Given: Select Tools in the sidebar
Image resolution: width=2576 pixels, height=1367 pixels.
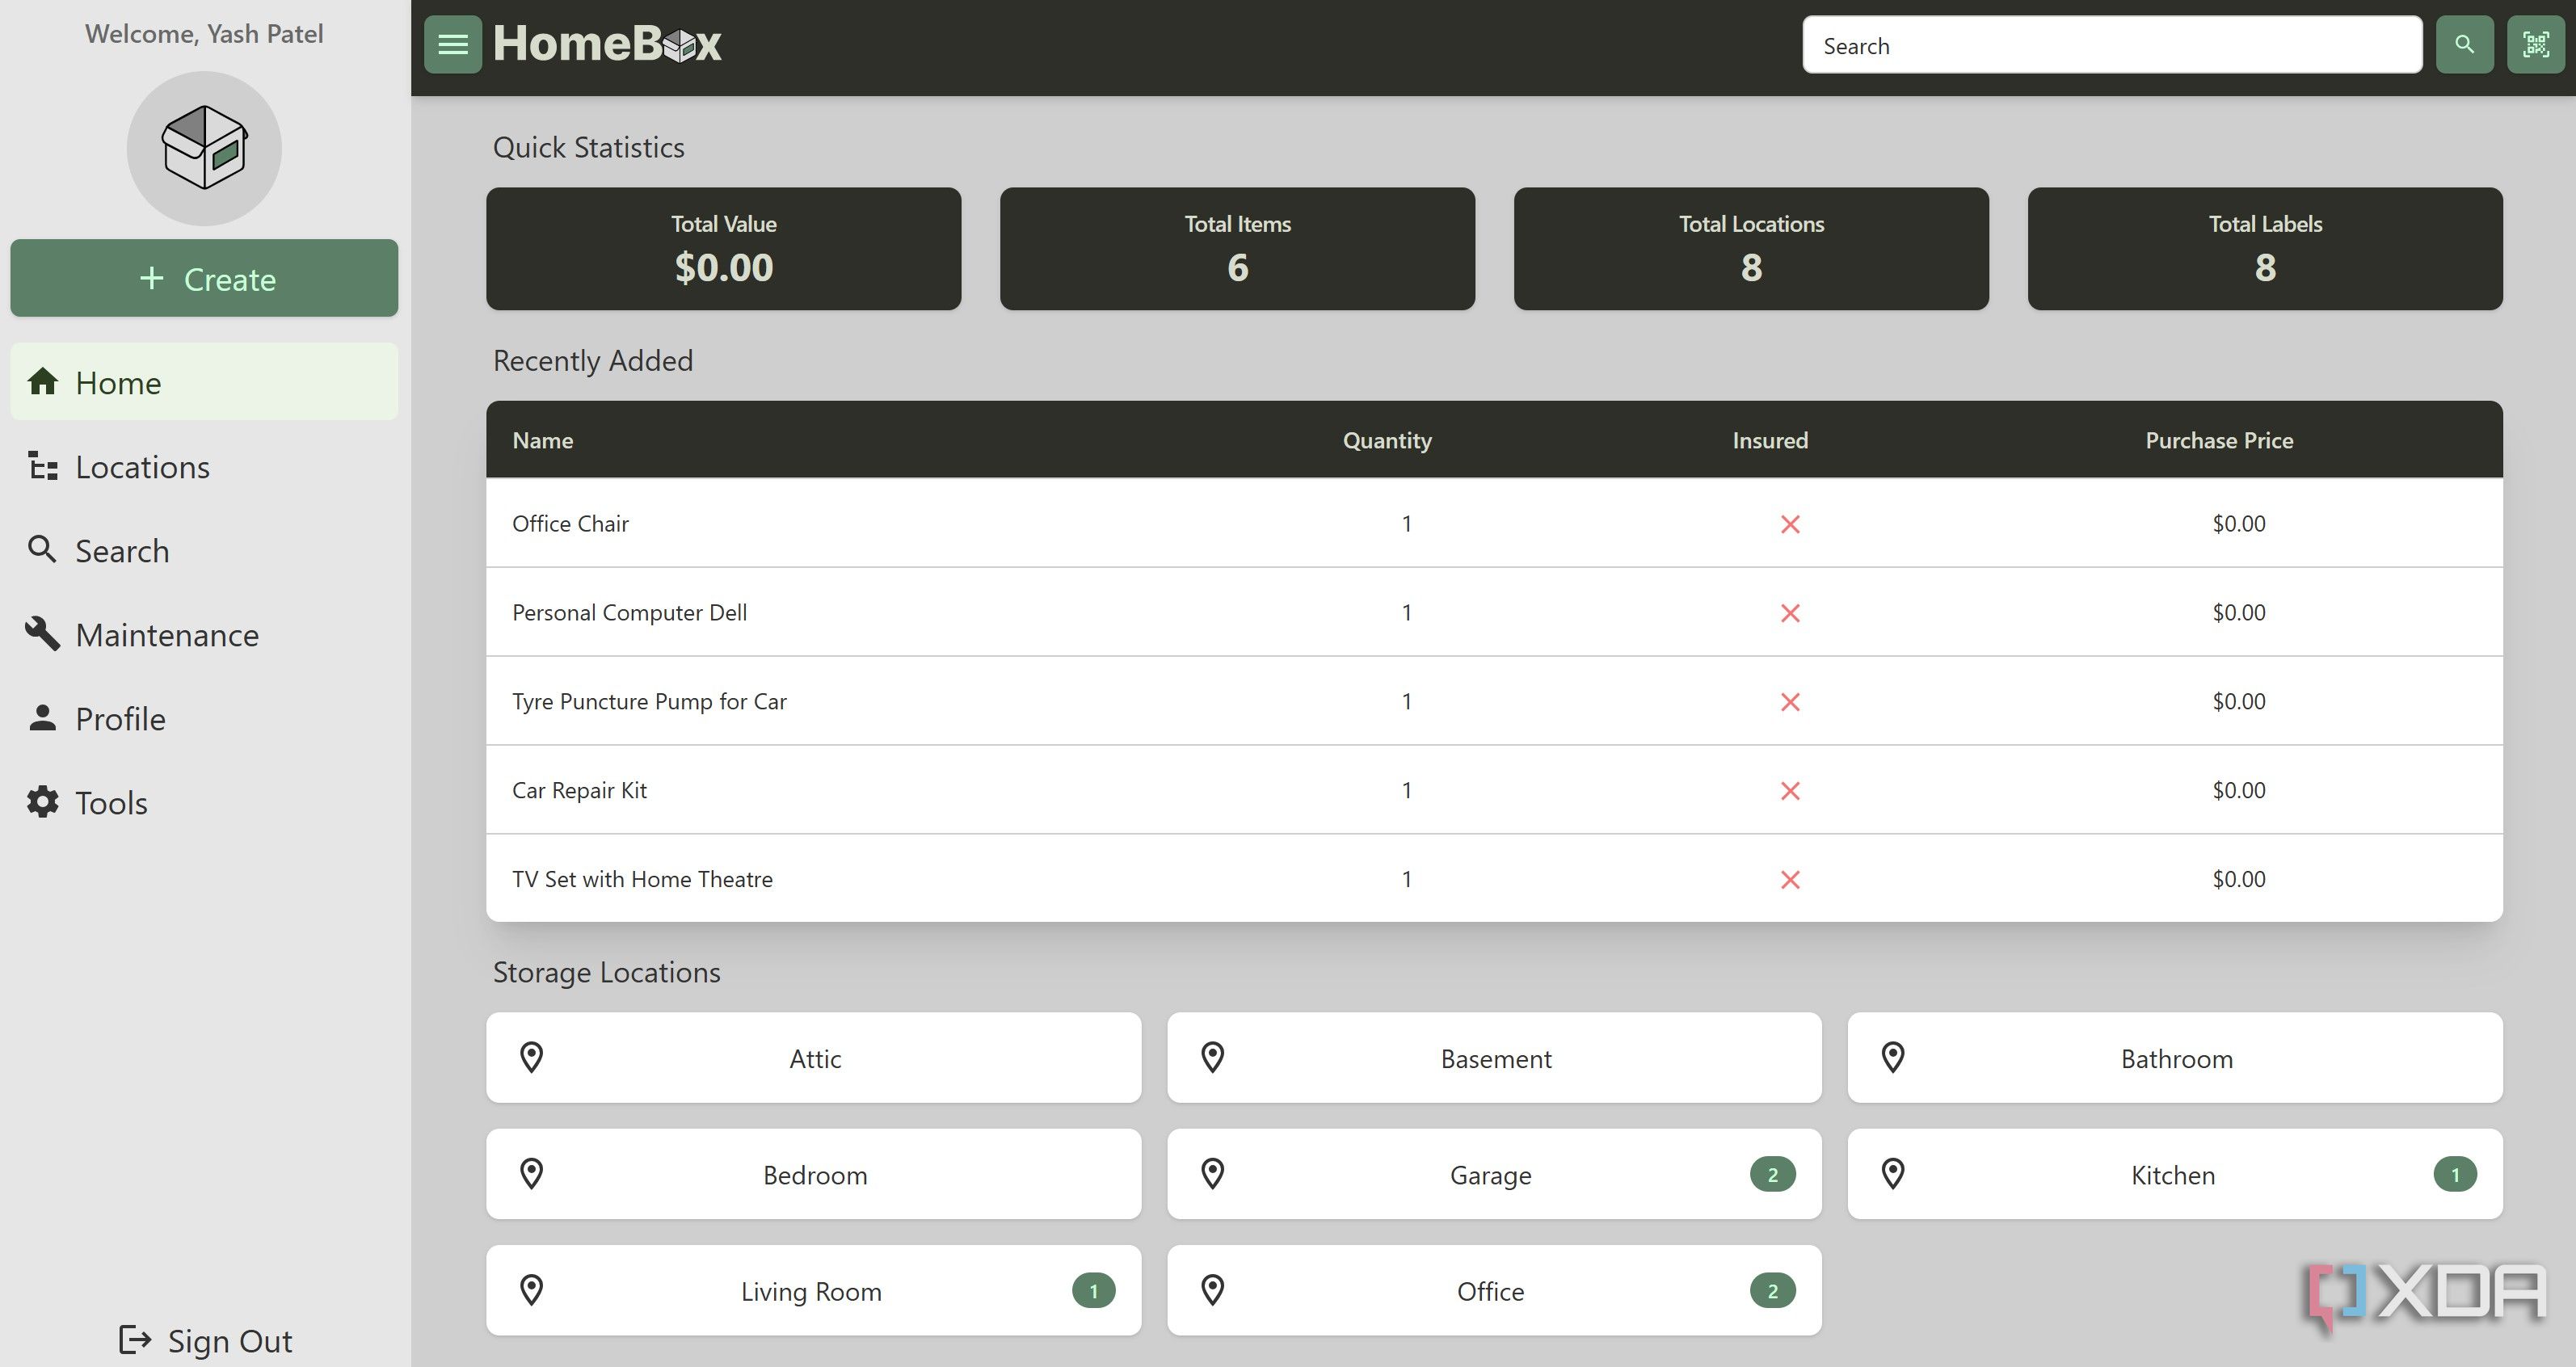Looking at the screenshot, I should [204, 802].
